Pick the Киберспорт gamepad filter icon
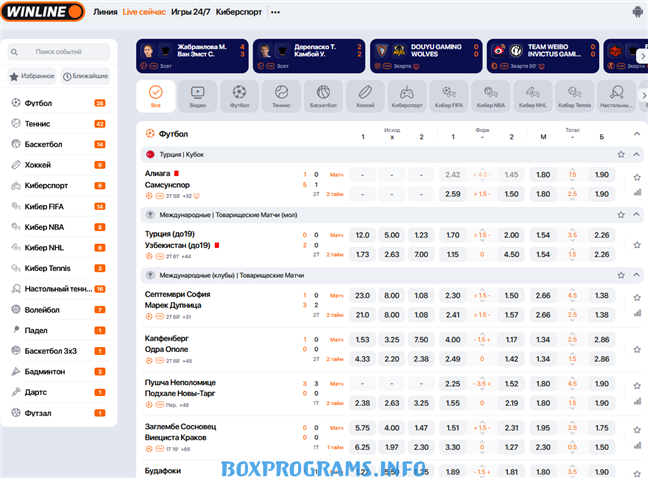Viewport: 648px width, 478px height. pos(407,95)
